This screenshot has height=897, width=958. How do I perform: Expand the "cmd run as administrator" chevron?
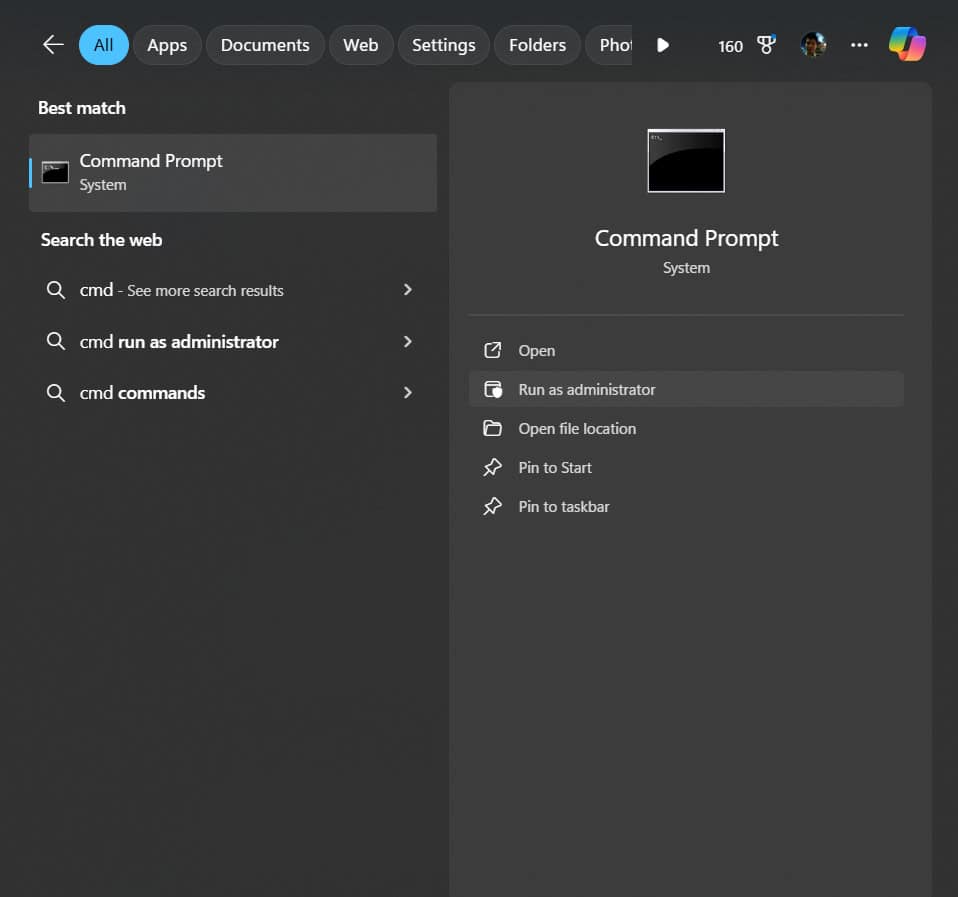tap(407, 342)
